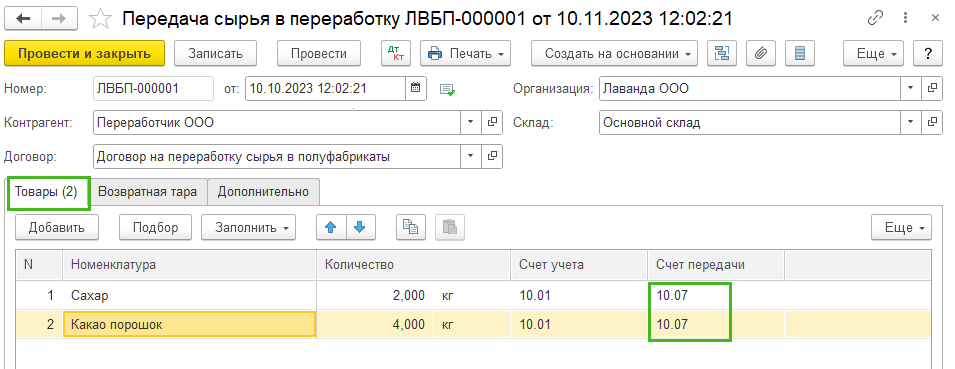Screen dimensions: 955x369
Task: Click the Договор input field
Action: click(277, 156)
